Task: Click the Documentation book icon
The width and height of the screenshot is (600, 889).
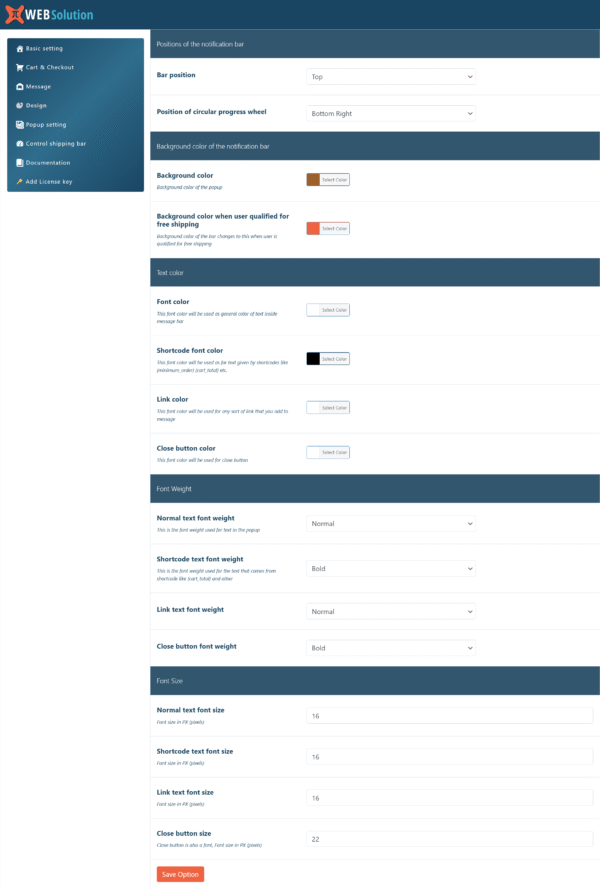Action: tap(19, 162)
